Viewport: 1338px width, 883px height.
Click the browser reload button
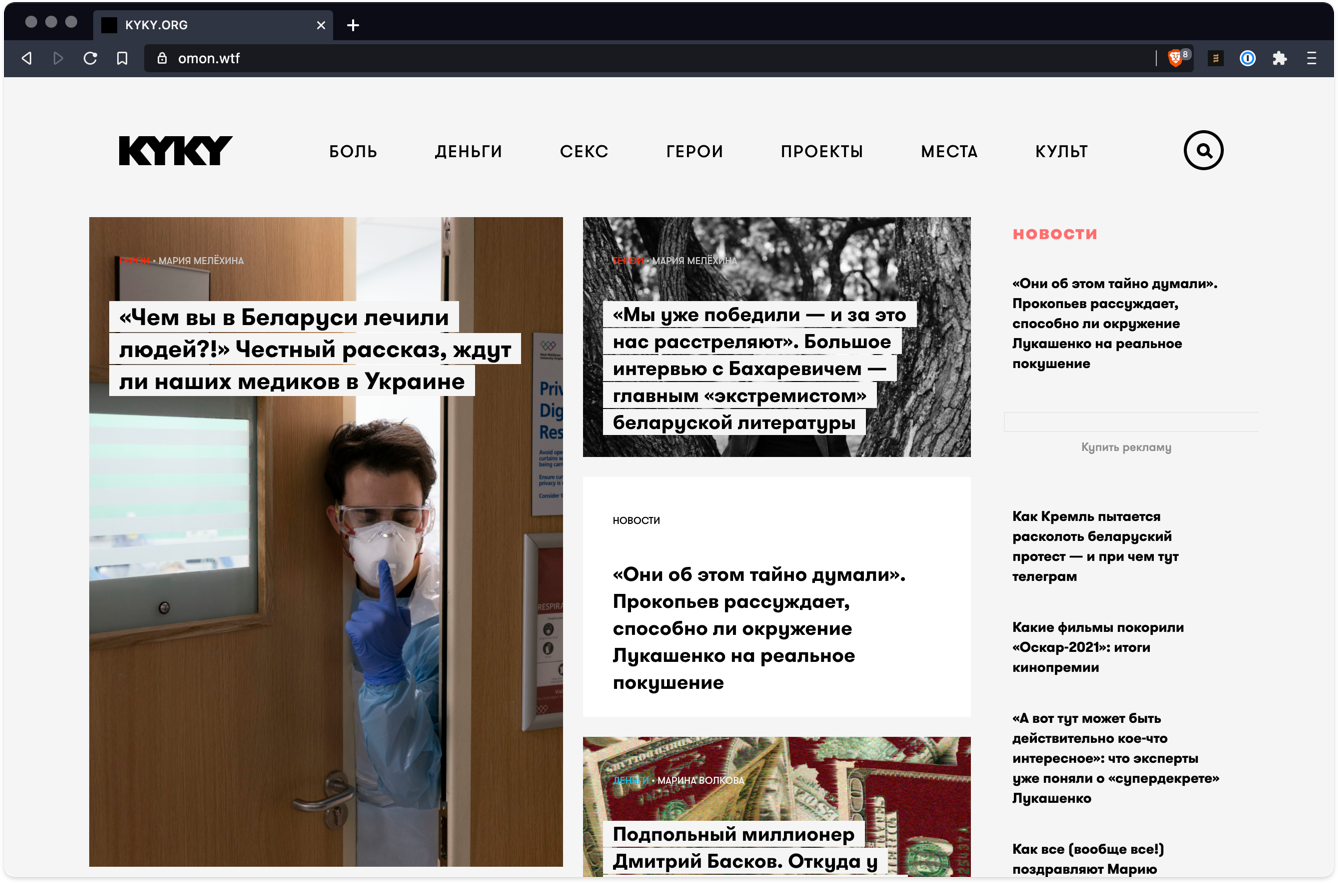(90, 59)
